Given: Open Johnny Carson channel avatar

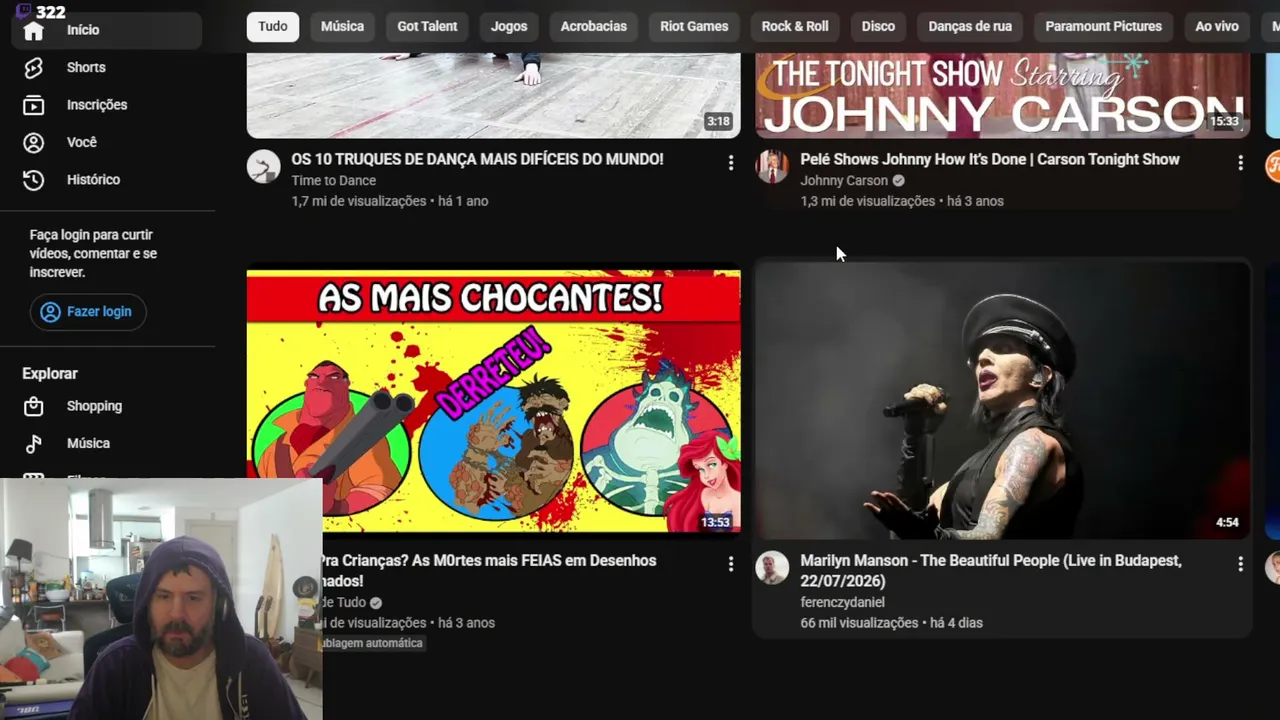Looking at the screenshot, I should click(x=772, y=166).
